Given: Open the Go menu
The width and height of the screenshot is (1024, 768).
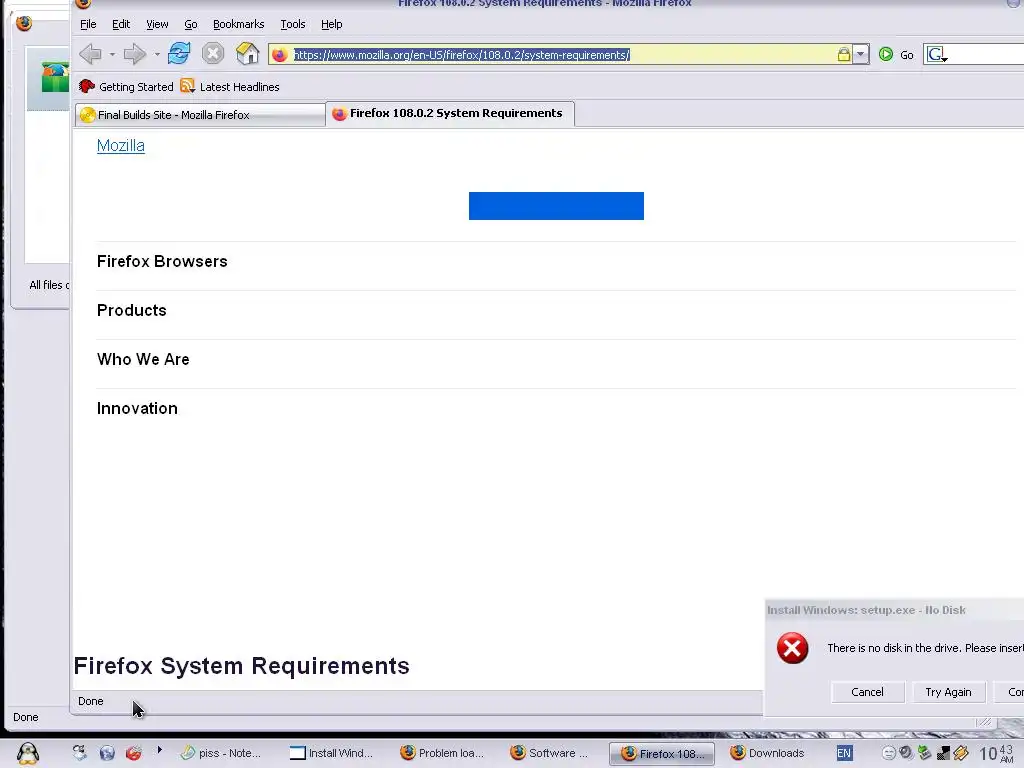Looking at the screenshot, I should pyautogui.click(x=191, y=24).
